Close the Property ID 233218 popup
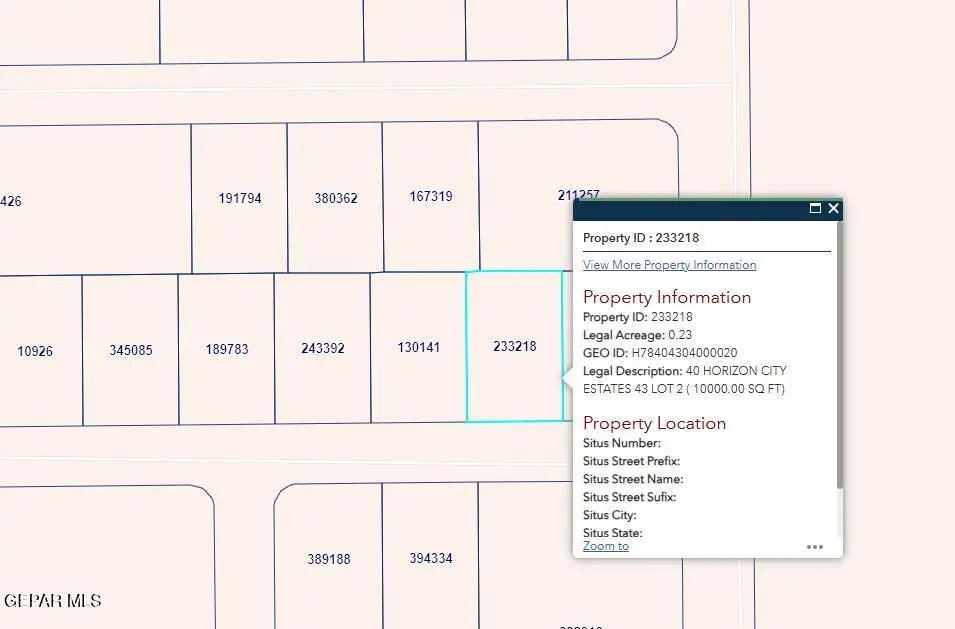The image size is (955, 629). (833, 208)
